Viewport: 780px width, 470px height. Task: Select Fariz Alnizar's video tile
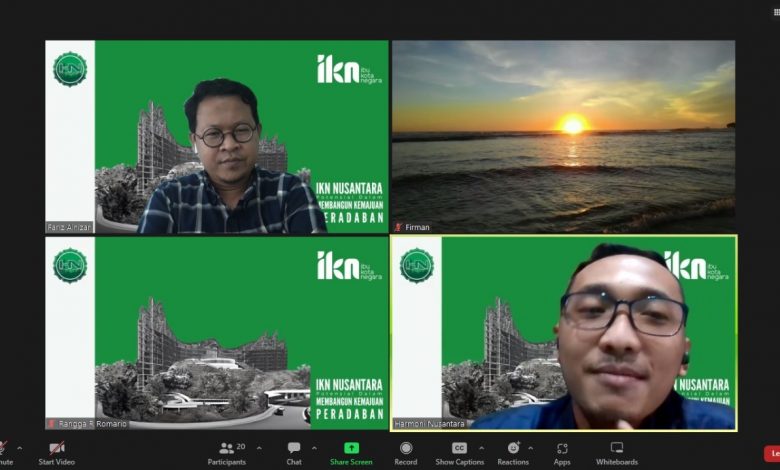(217, 137)
